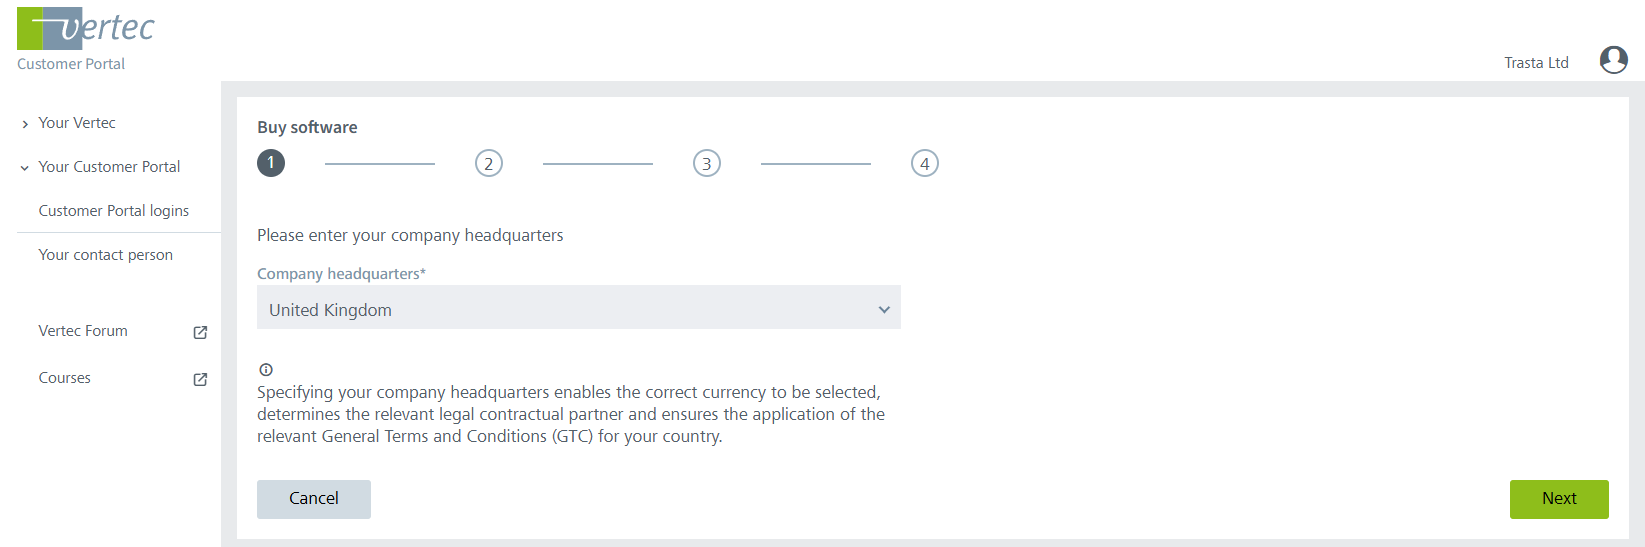Click step 1 circle in wizard
The image size is (1645, 547).
tap(271, 163)
